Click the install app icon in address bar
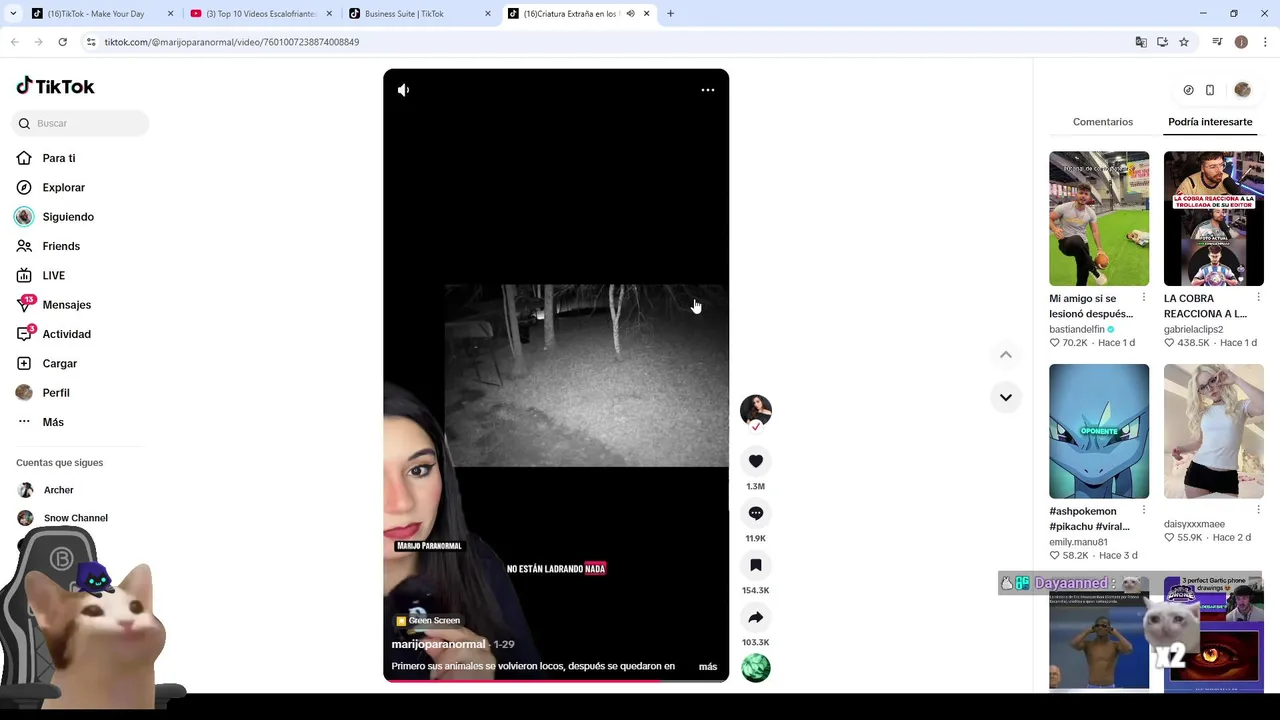 tap(1162, 42)
